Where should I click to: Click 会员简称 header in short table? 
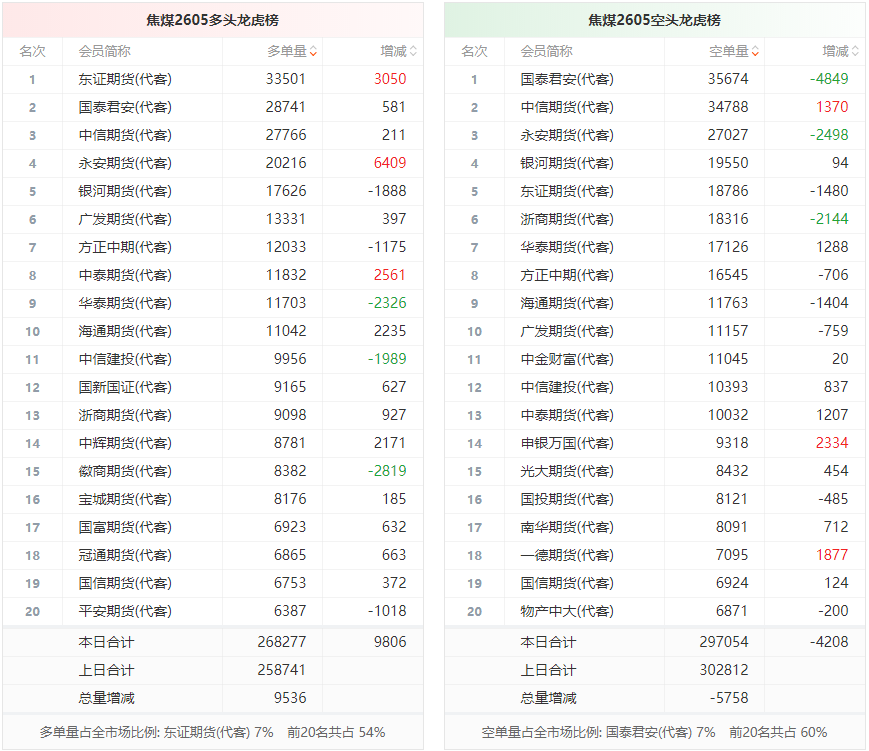pos(546,52)
